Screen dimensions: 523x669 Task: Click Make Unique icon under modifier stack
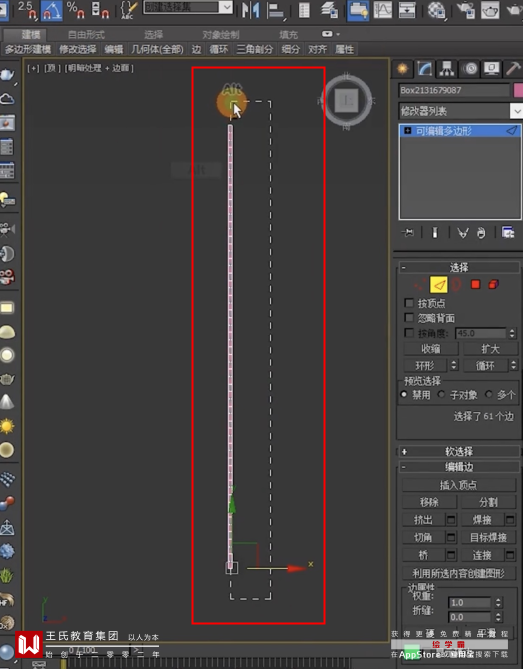463,233
